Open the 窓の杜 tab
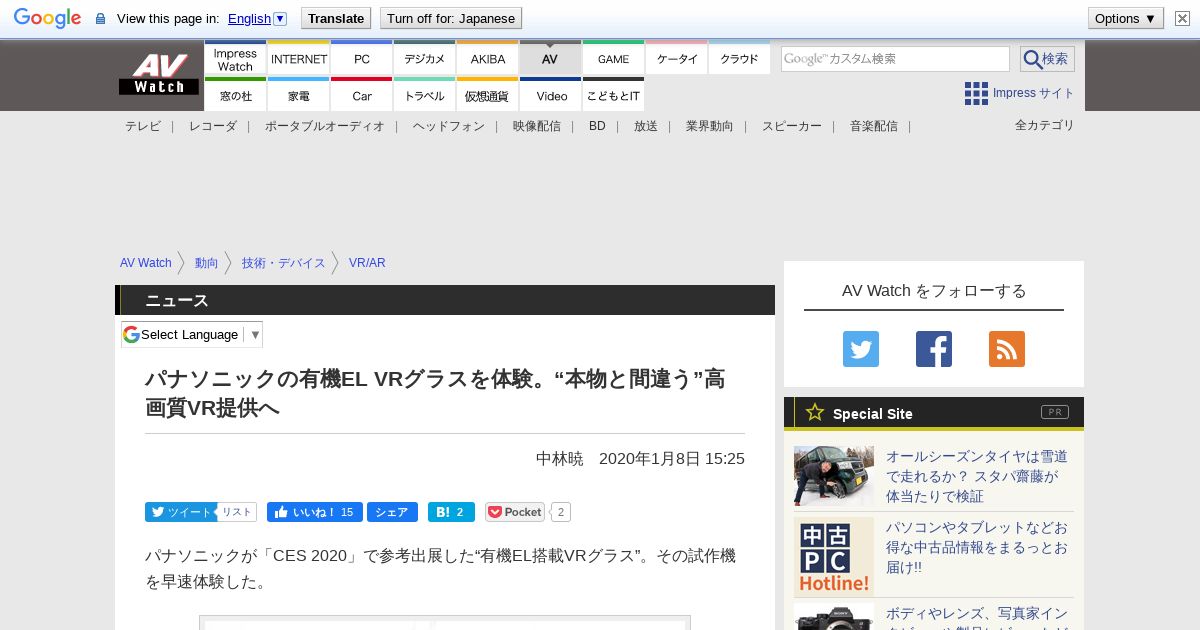 click(x=235, y=95)
